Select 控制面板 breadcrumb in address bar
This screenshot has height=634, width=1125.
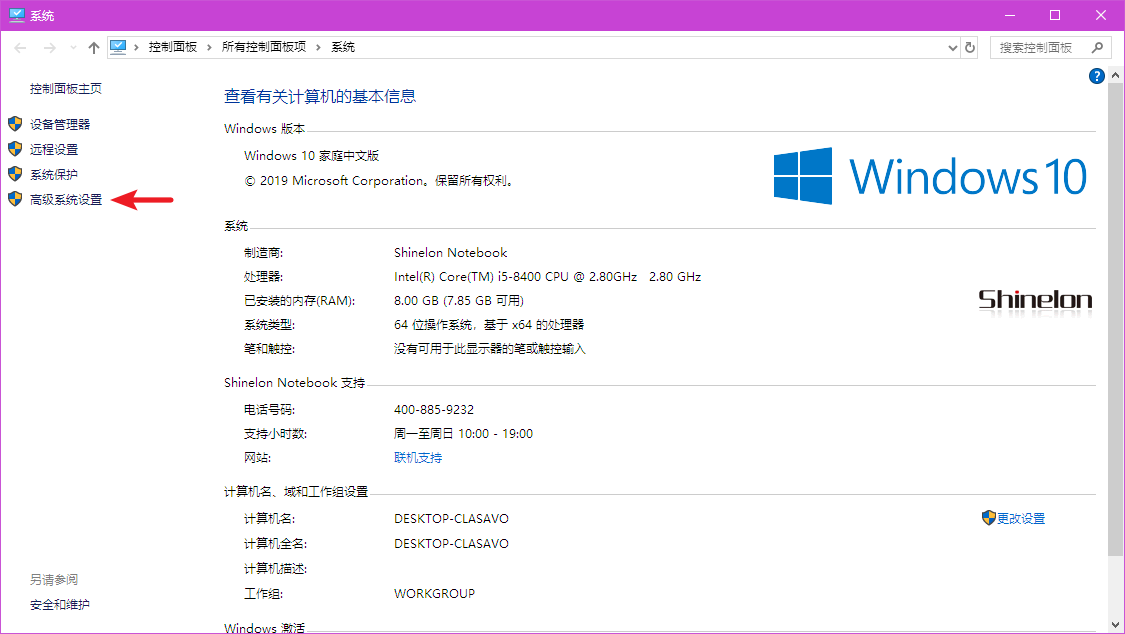click(x=173, y=47)
